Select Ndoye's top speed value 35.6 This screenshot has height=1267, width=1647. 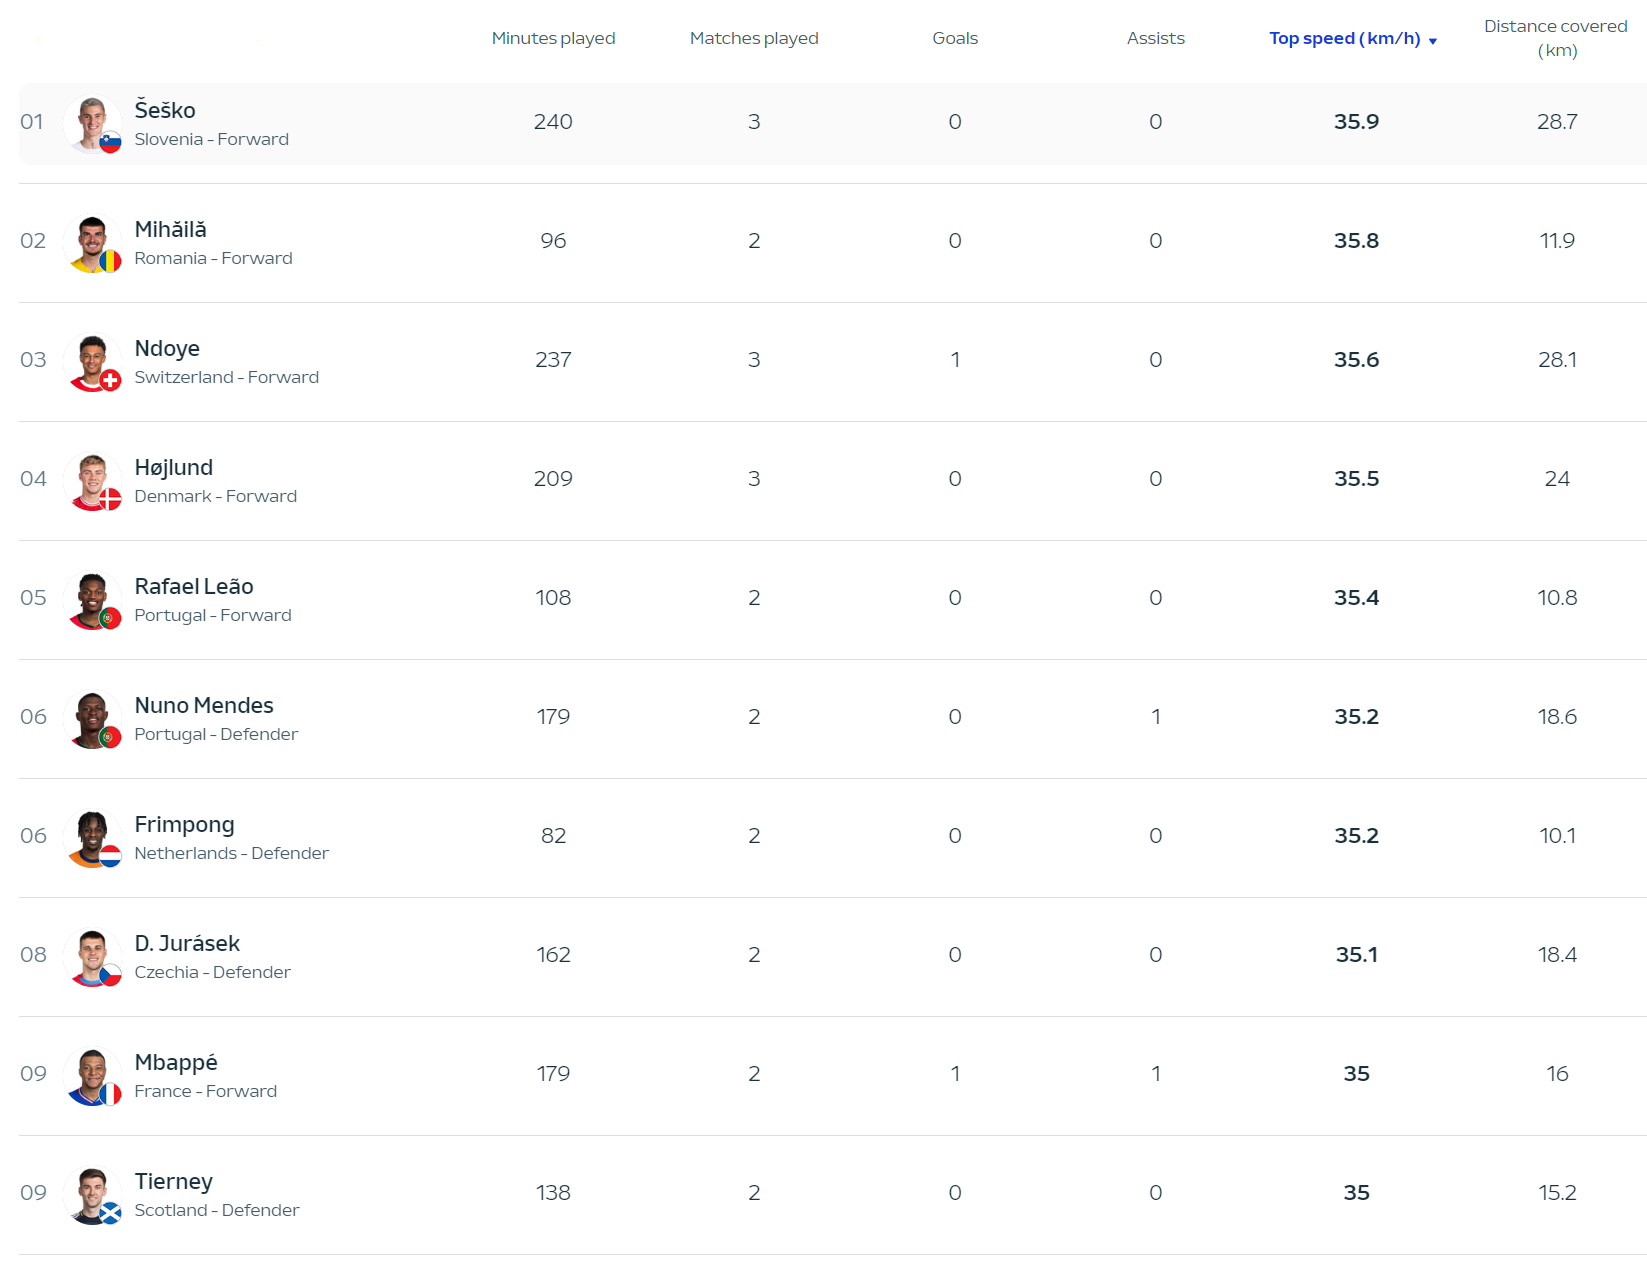pyautogui.click(x=1356, y=360)
